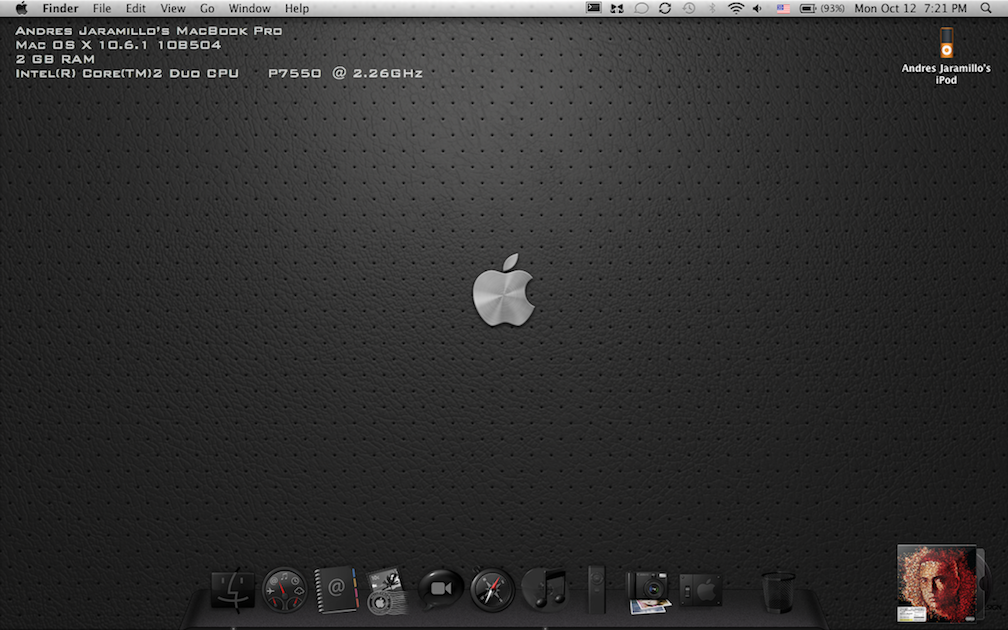1008x630 pixels.
Task: Launch iTunes from the Dock
Action: [x=545, y=589]
